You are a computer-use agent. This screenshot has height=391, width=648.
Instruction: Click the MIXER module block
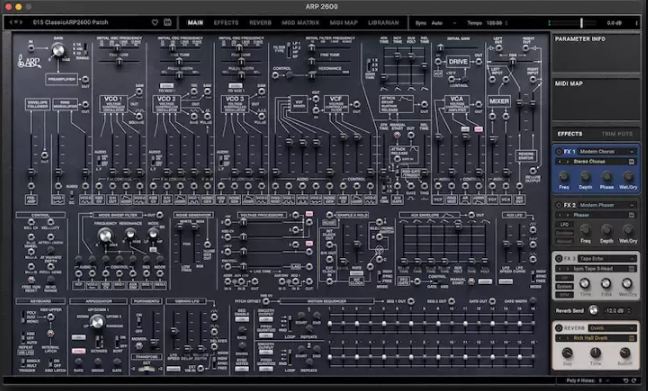click(499, 101)
